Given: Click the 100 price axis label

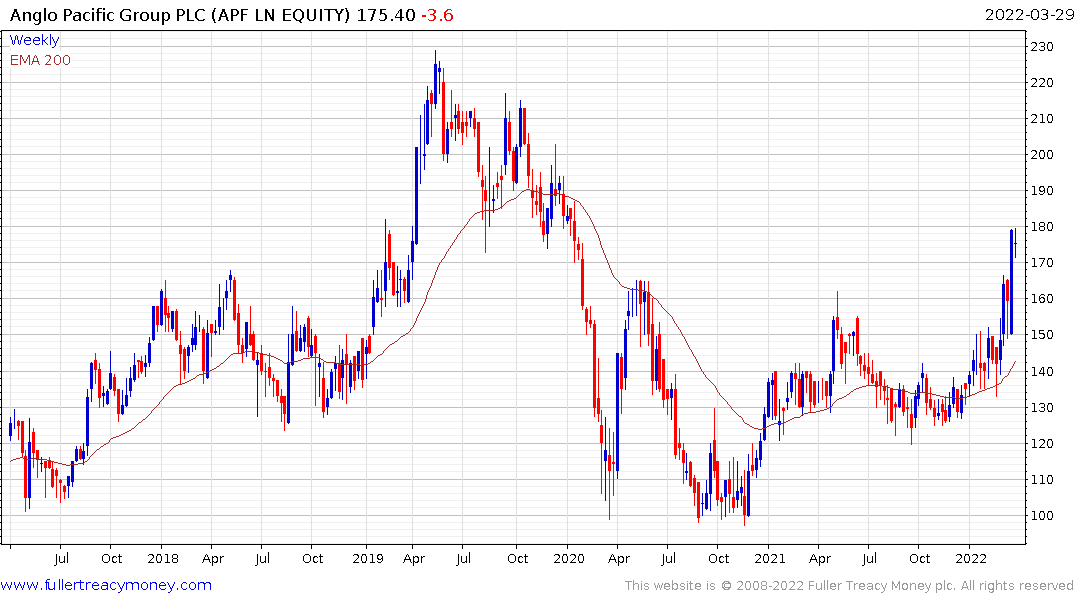Looking at the screenshot, I should tap(1042, 516).
